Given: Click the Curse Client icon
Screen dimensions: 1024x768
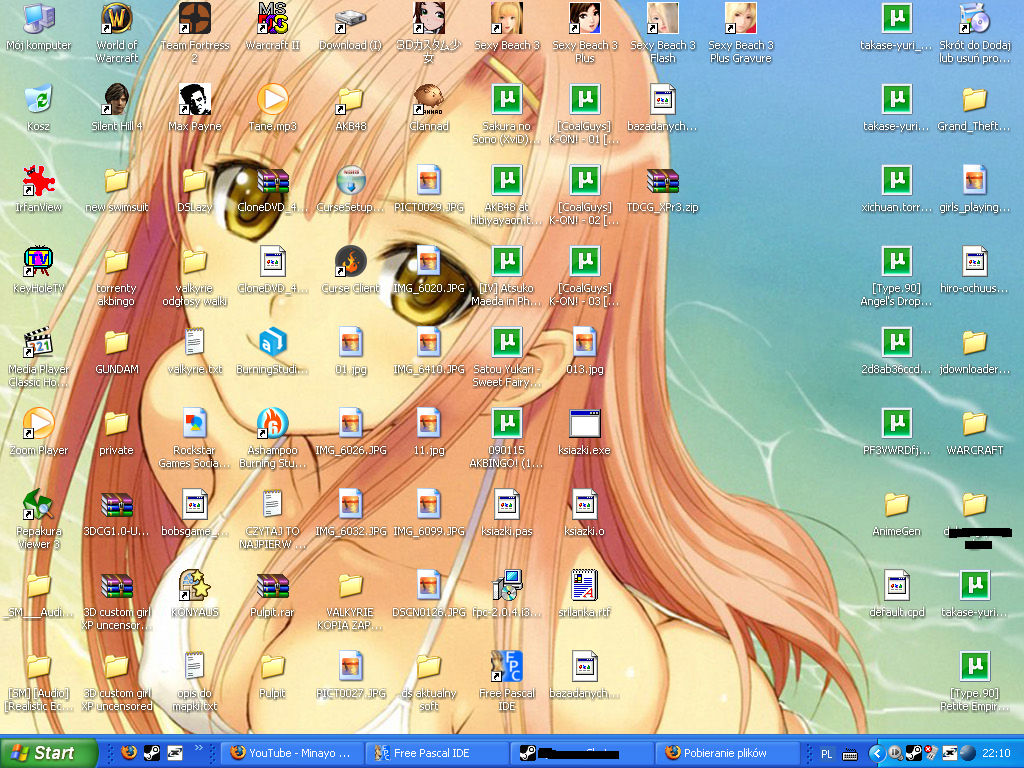Looking at the screenshot, I should 351,262.
